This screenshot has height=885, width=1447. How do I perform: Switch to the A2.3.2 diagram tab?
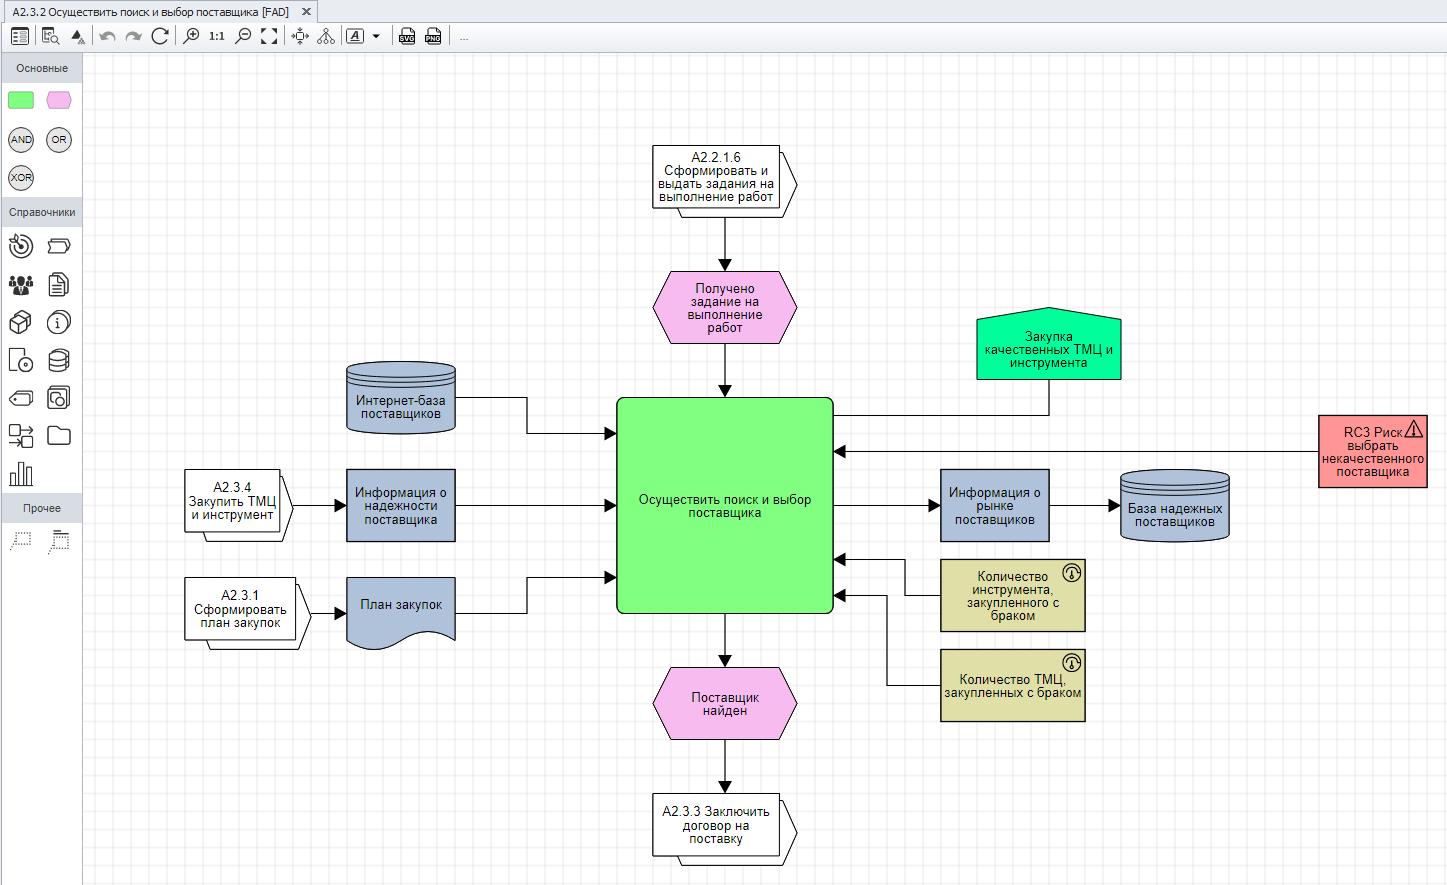pyautogui.click(x=150, y=12)
